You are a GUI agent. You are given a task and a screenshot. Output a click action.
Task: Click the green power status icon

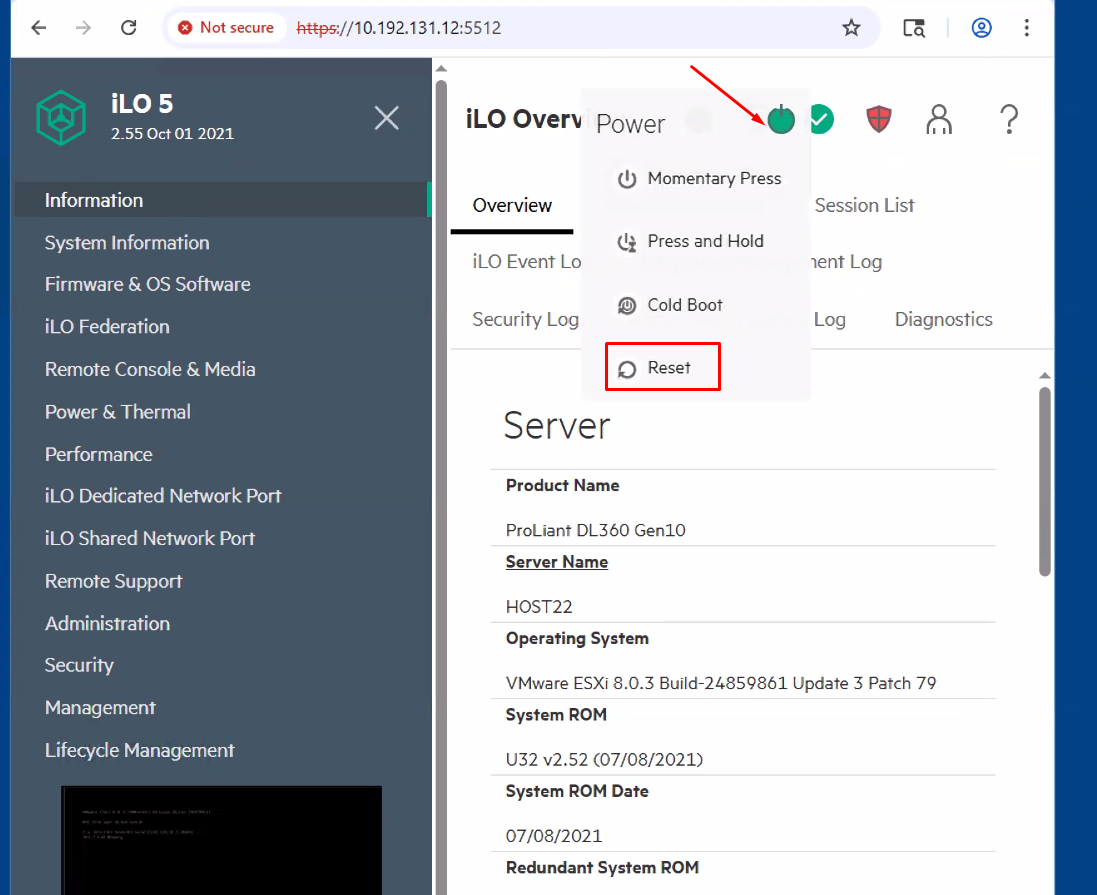781,120
